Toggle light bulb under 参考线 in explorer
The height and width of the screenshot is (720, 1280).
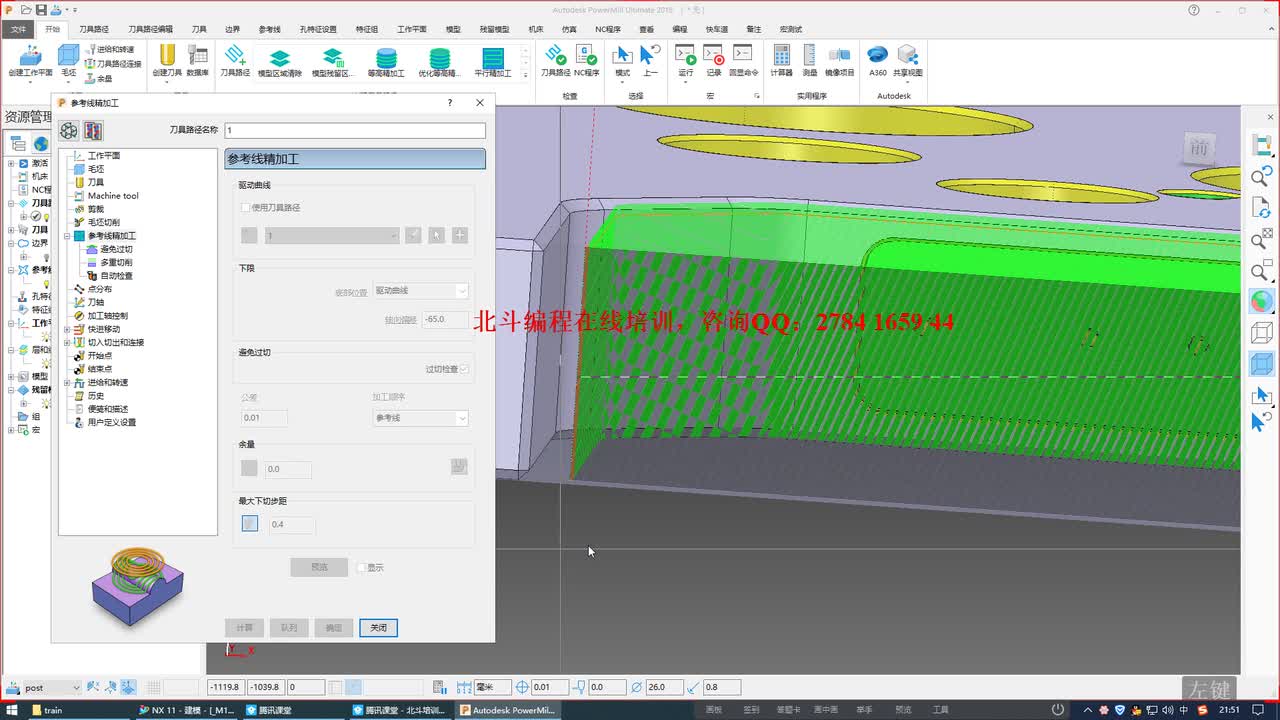click(x=45, y=283)
